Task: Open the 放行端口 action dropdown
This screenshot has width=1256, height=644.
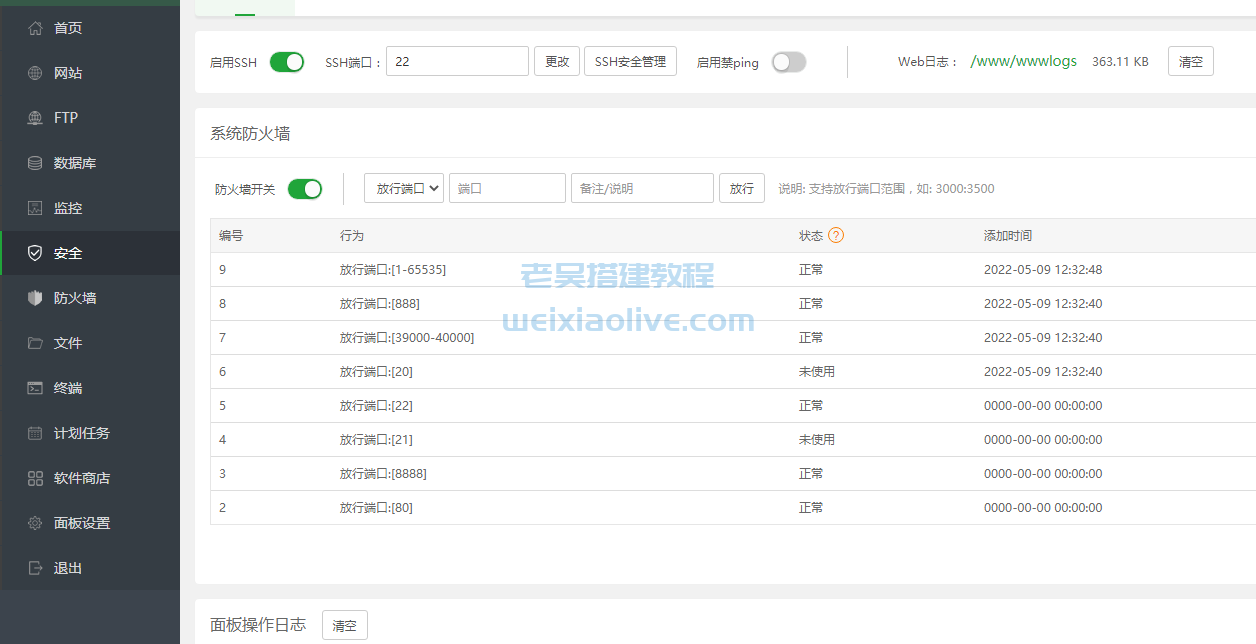Action: (403, 188)
